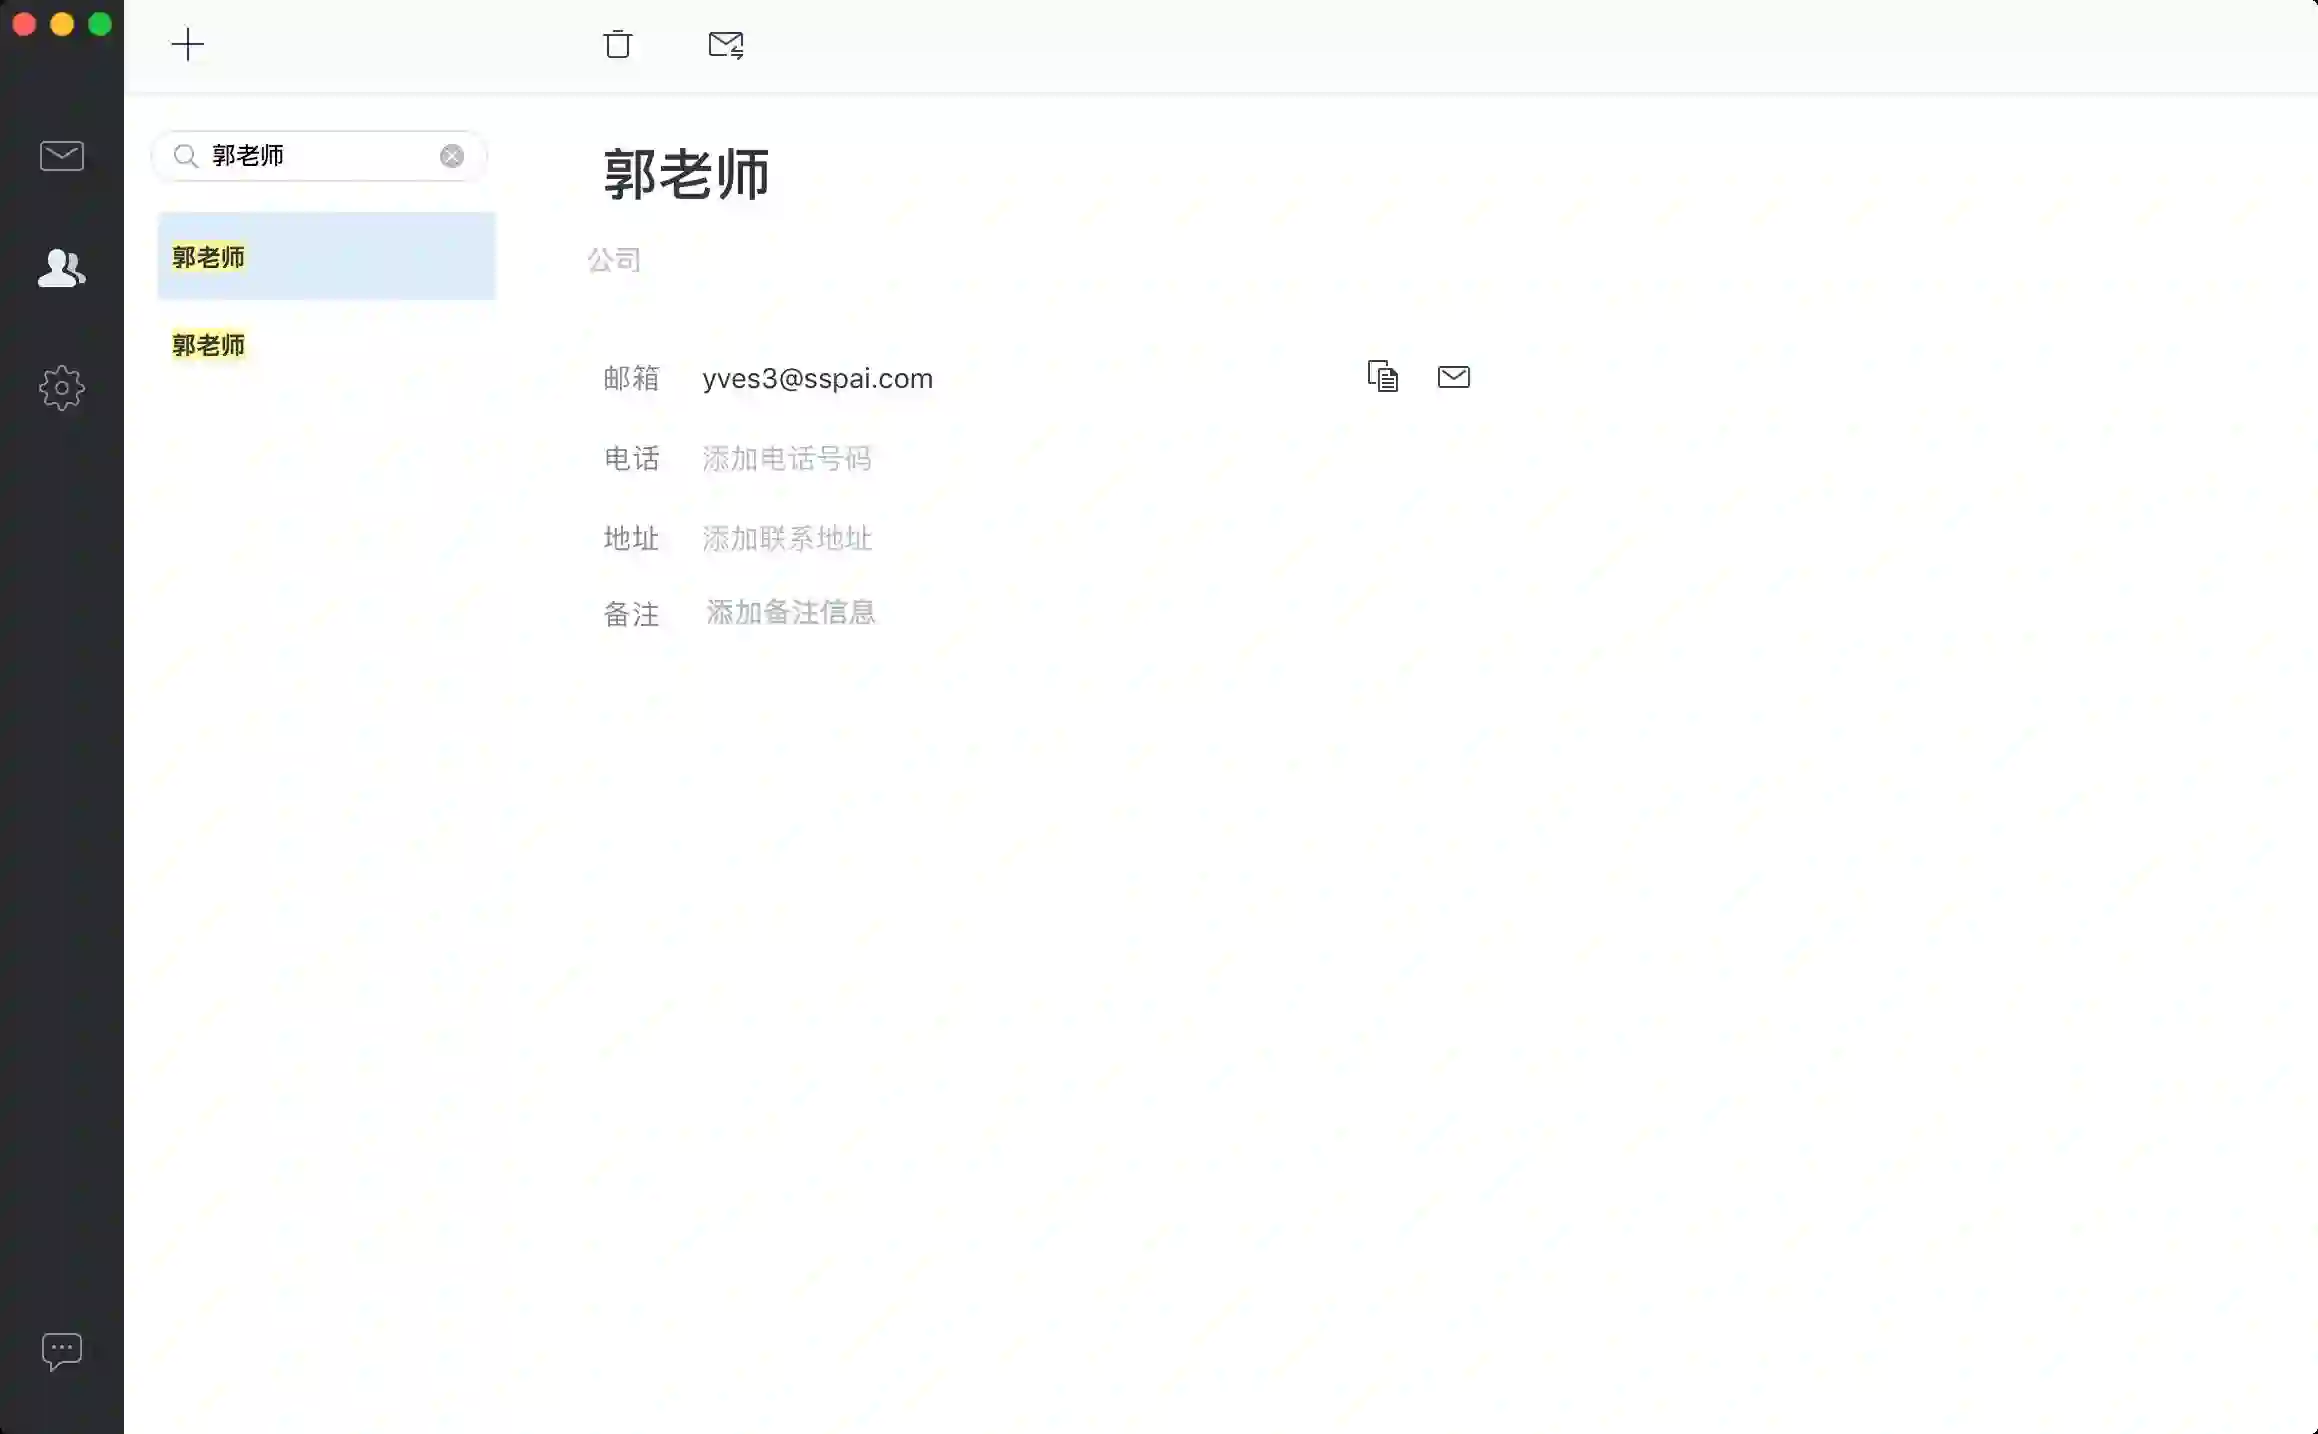Delete the contact via the trash icon
Screen dimensions: 2318x1434
618,44
